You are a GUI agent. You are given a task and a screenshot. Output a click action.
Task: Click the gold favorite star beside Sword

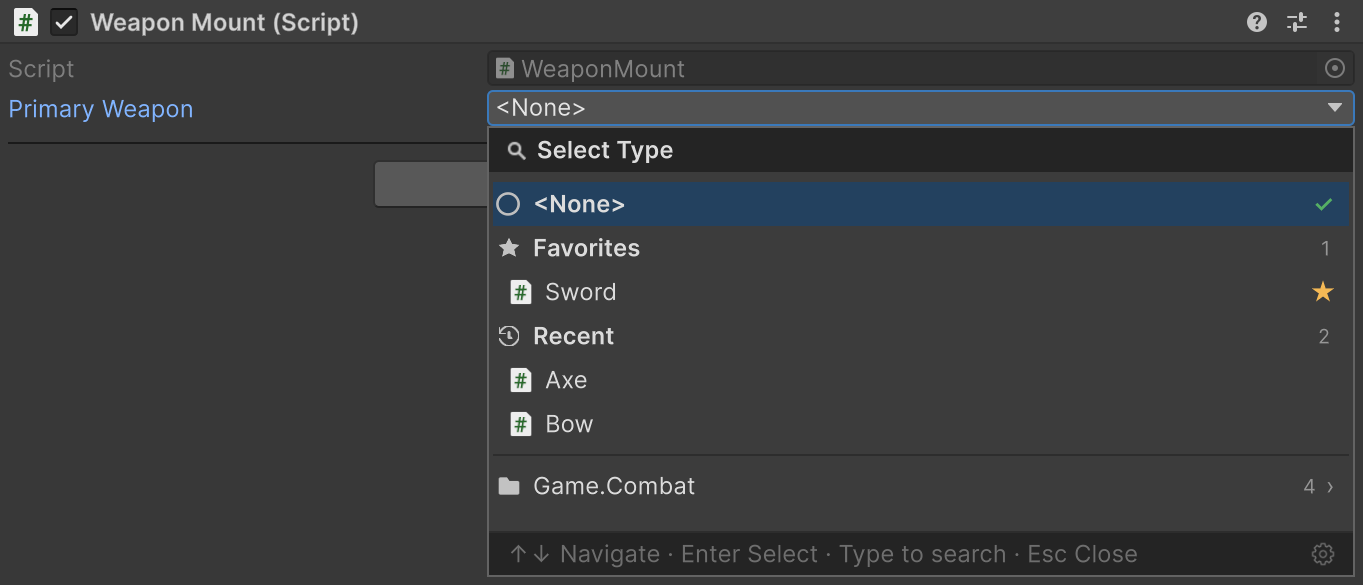click(1323, 292)
